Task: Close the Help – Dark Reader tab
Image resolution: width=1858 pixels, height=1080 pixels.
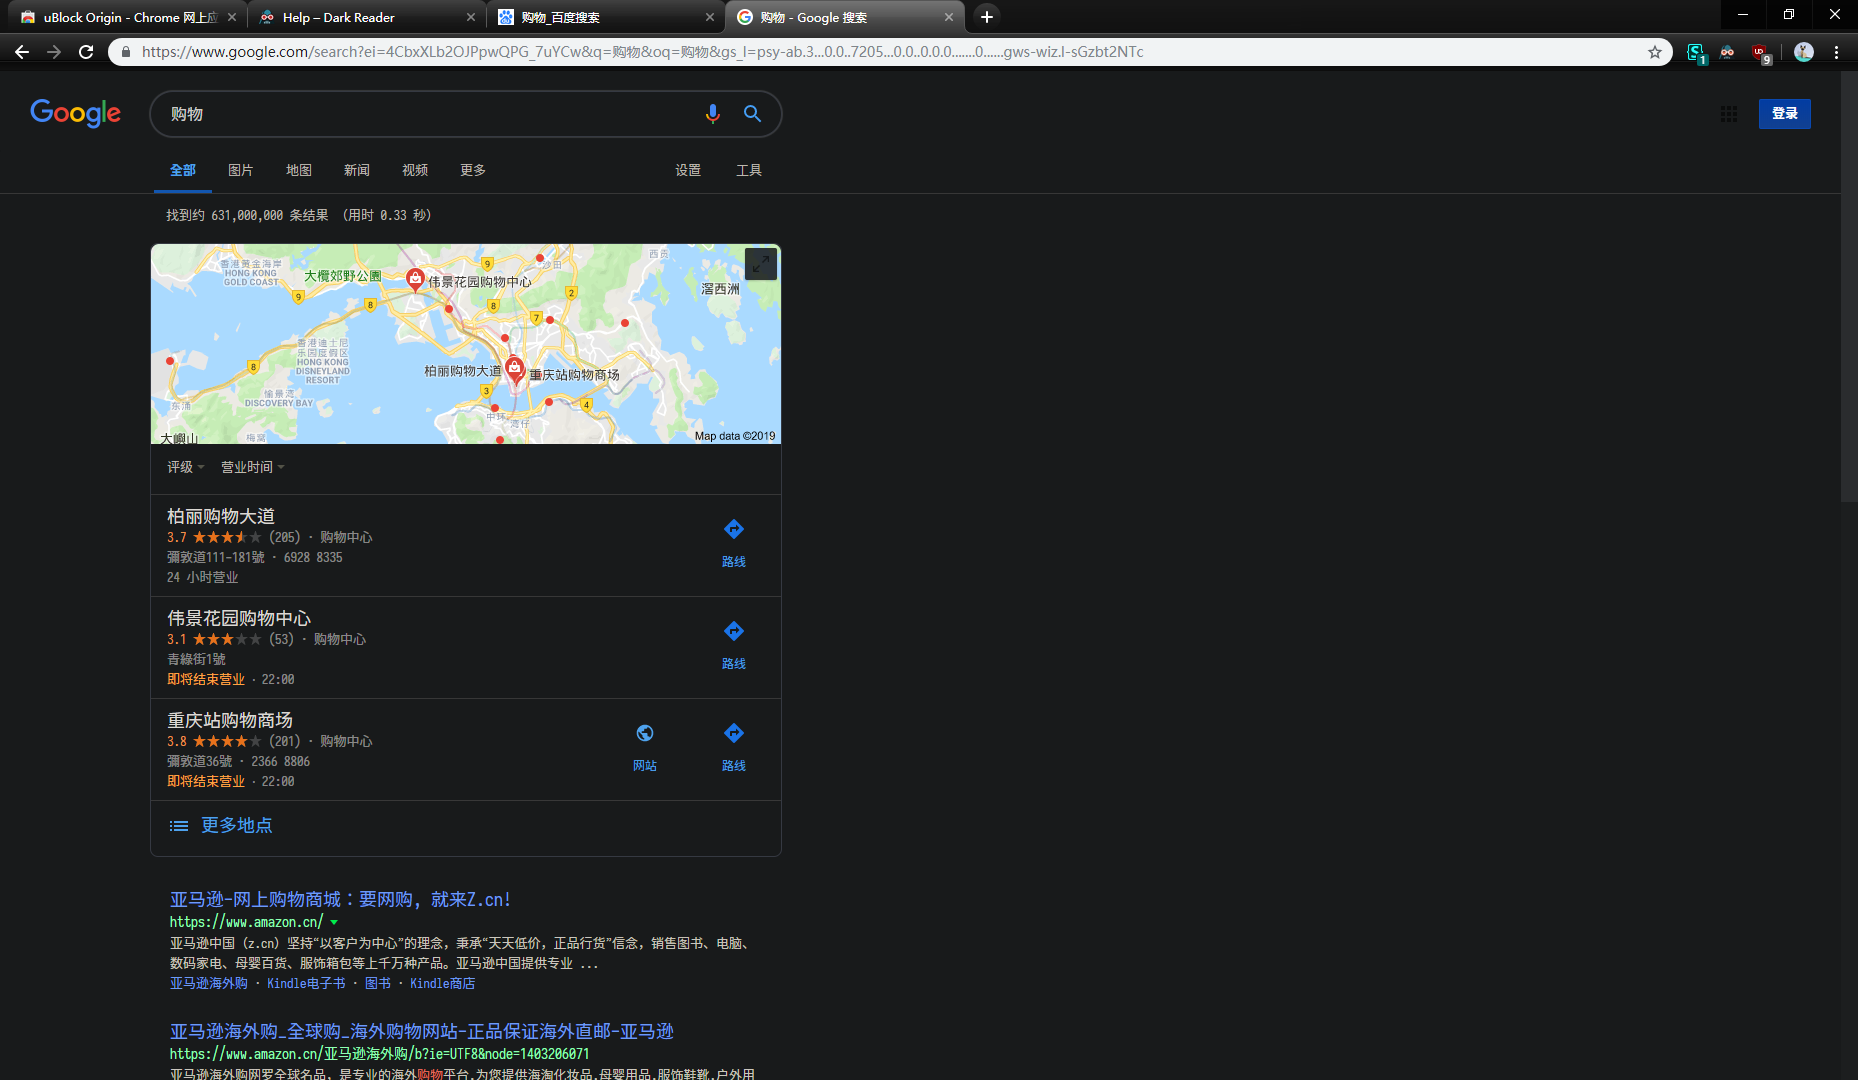Action: 471,17
